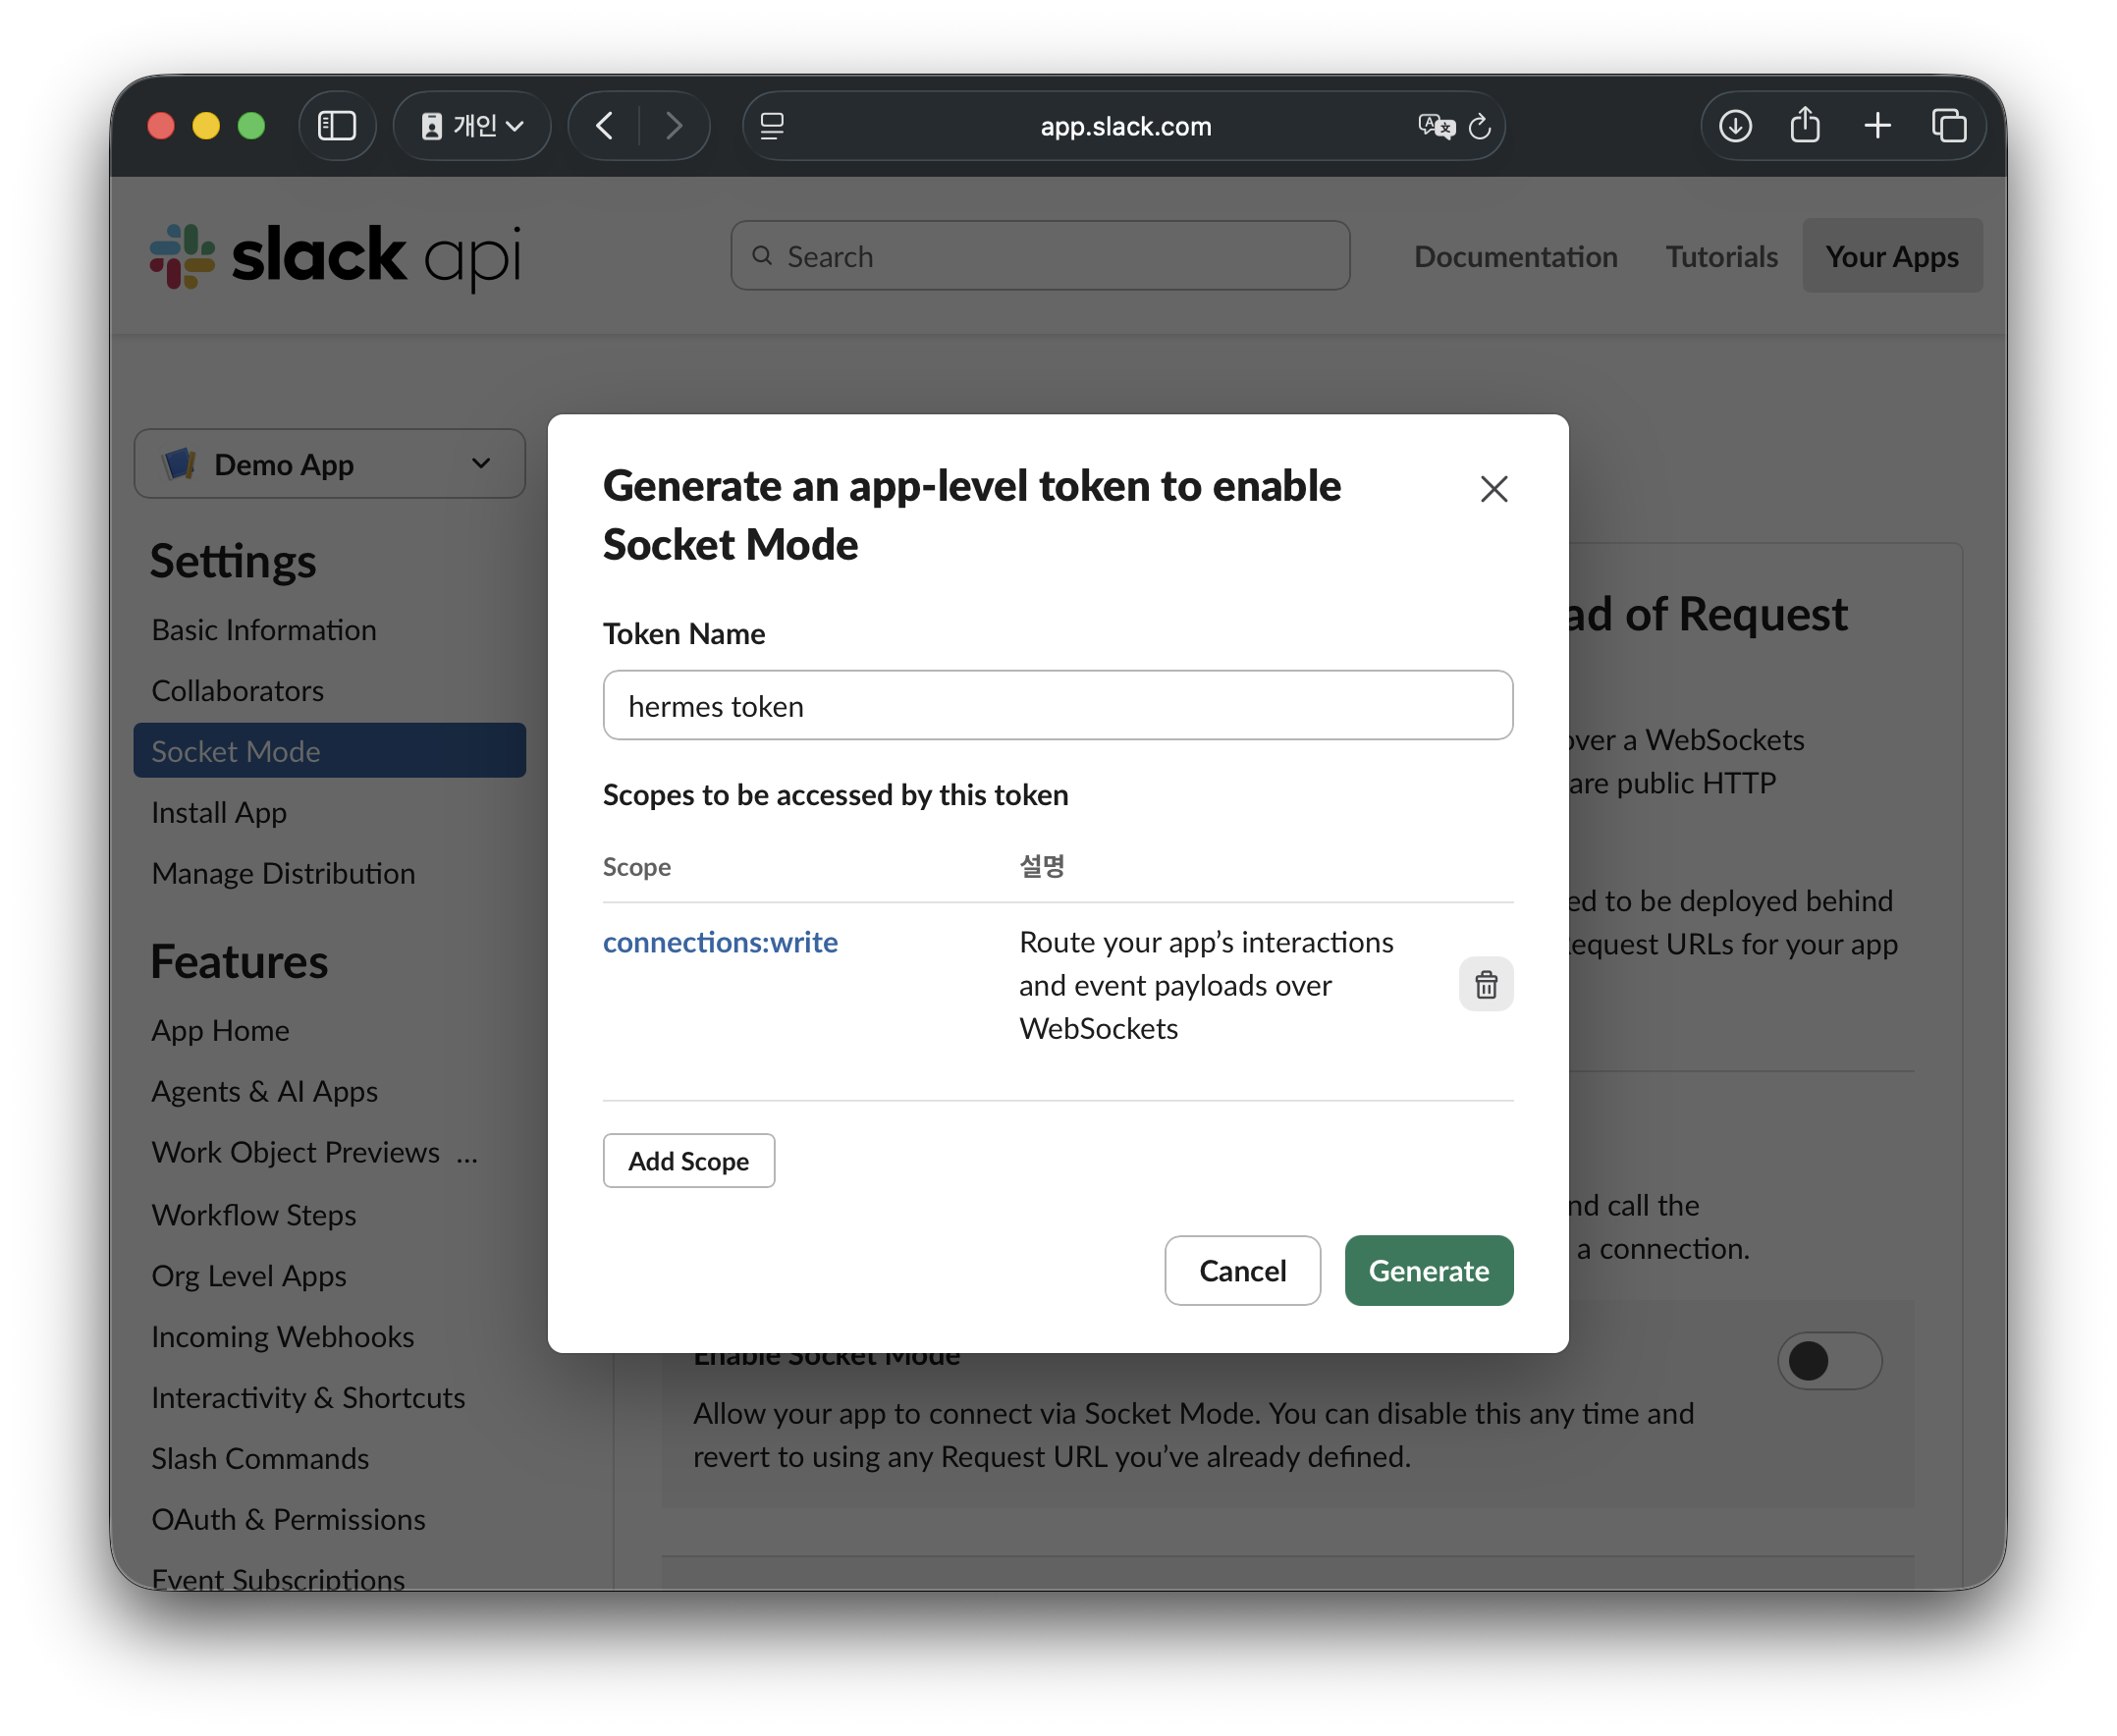Viewport: 2117px width, 1736px height.
Task: Open Interactivity & Shortcuts
Action: (308, 1398)
